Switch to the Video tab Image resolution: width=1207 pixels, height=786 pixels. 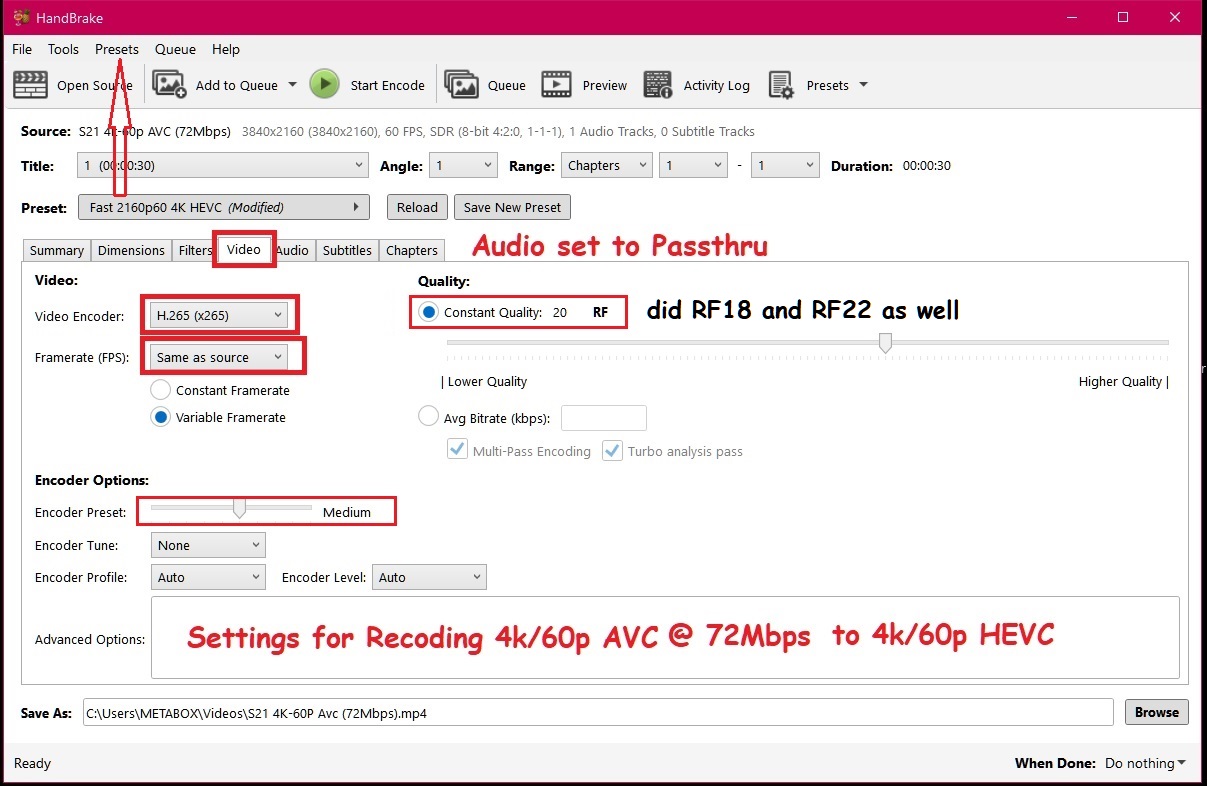243,249
